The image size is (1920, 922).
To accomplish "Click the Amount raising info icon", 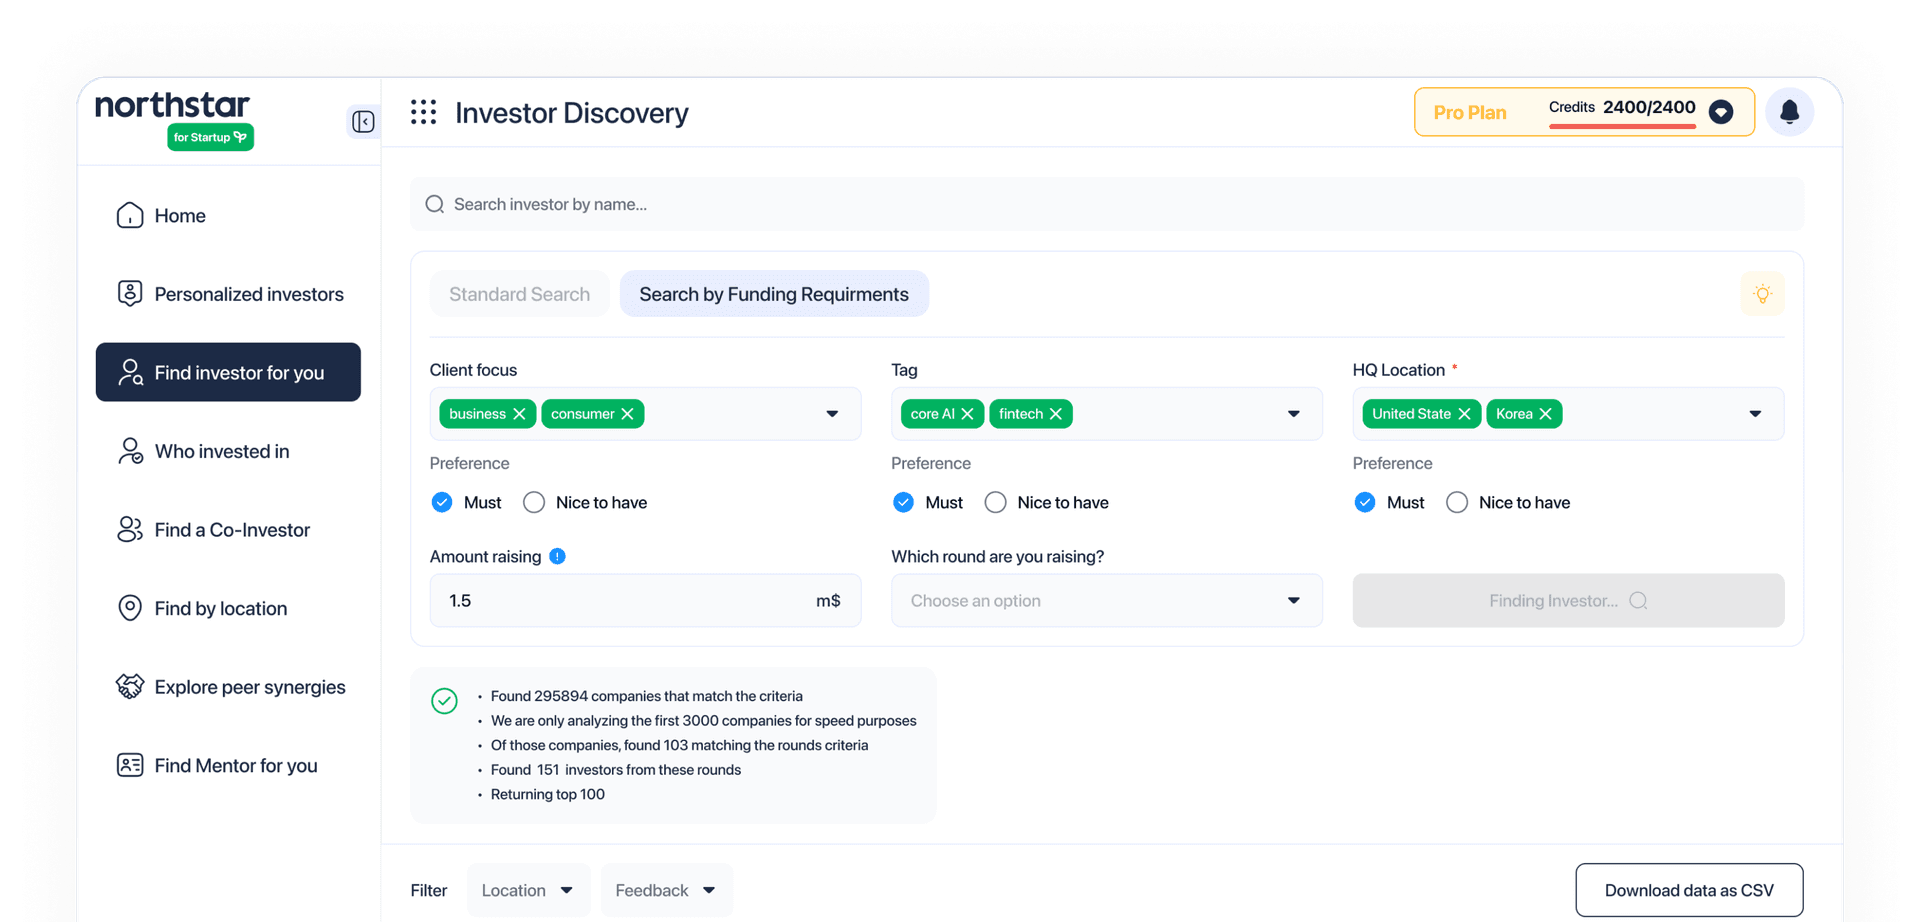I will [558, 557].
